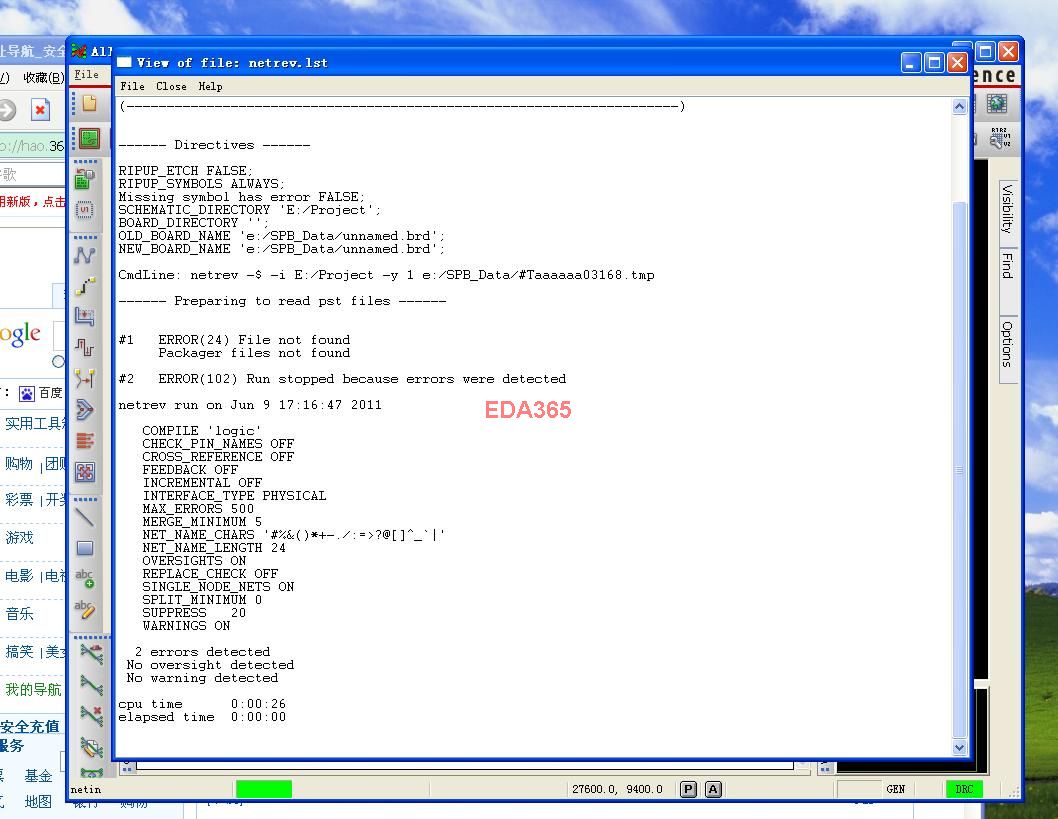
Task: Click the scroll-up arrow in log viewer
Action: 959,107
